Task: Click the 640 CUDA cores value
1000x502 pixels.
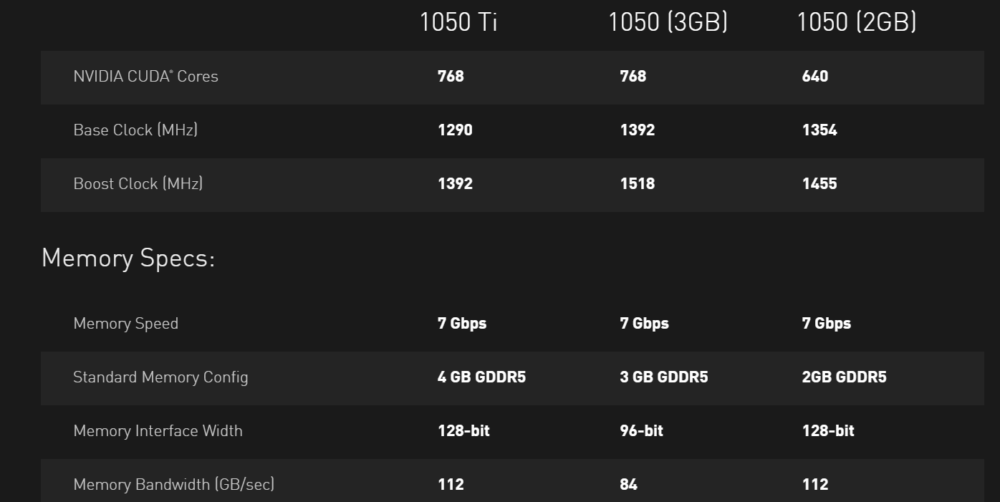Action: pyautogui.click(x=815, y=77)
